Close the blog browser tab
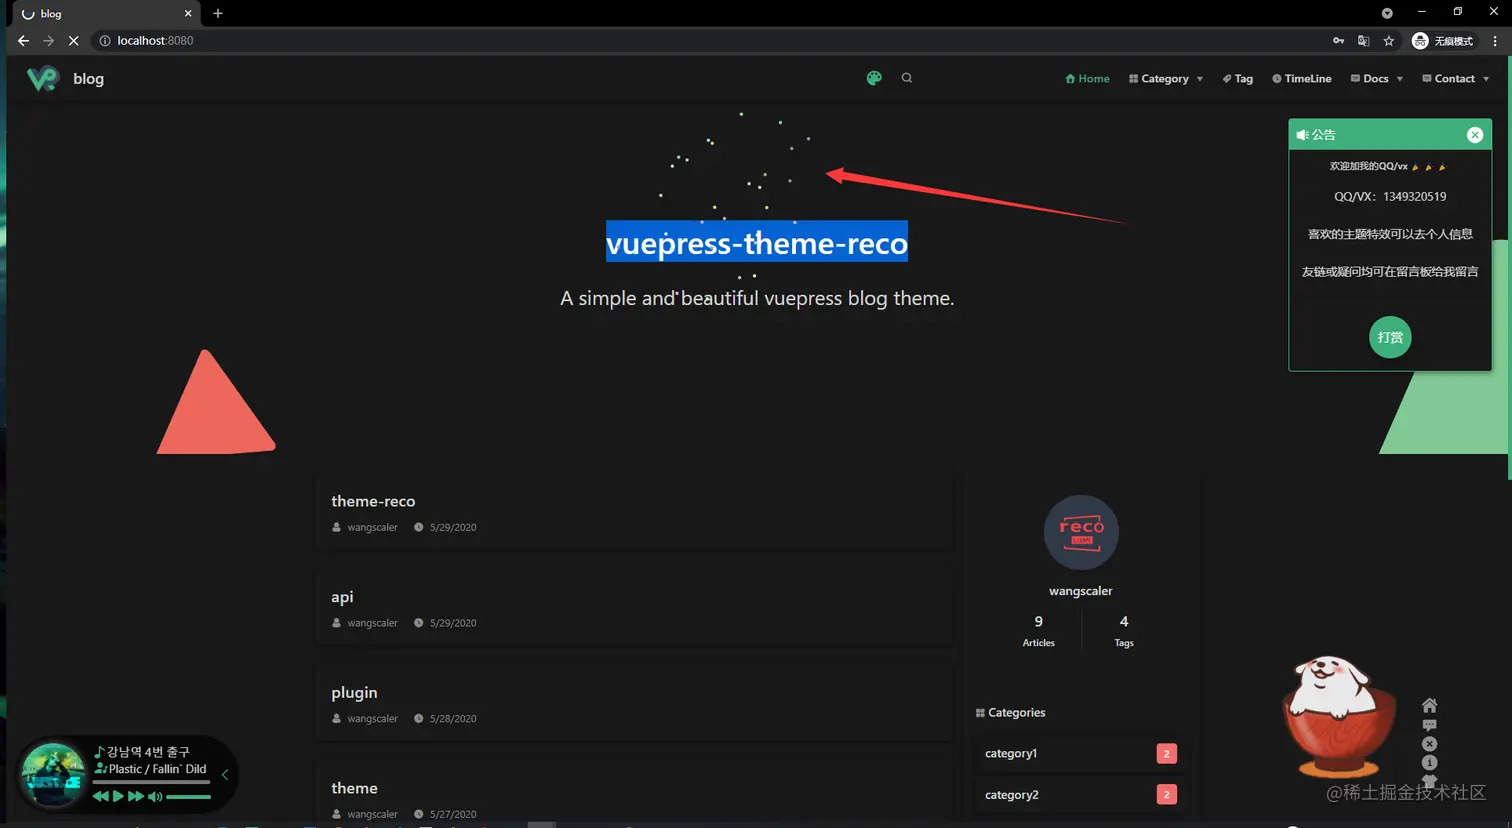Screen dimensions: 1512x828 click(188, 13)
